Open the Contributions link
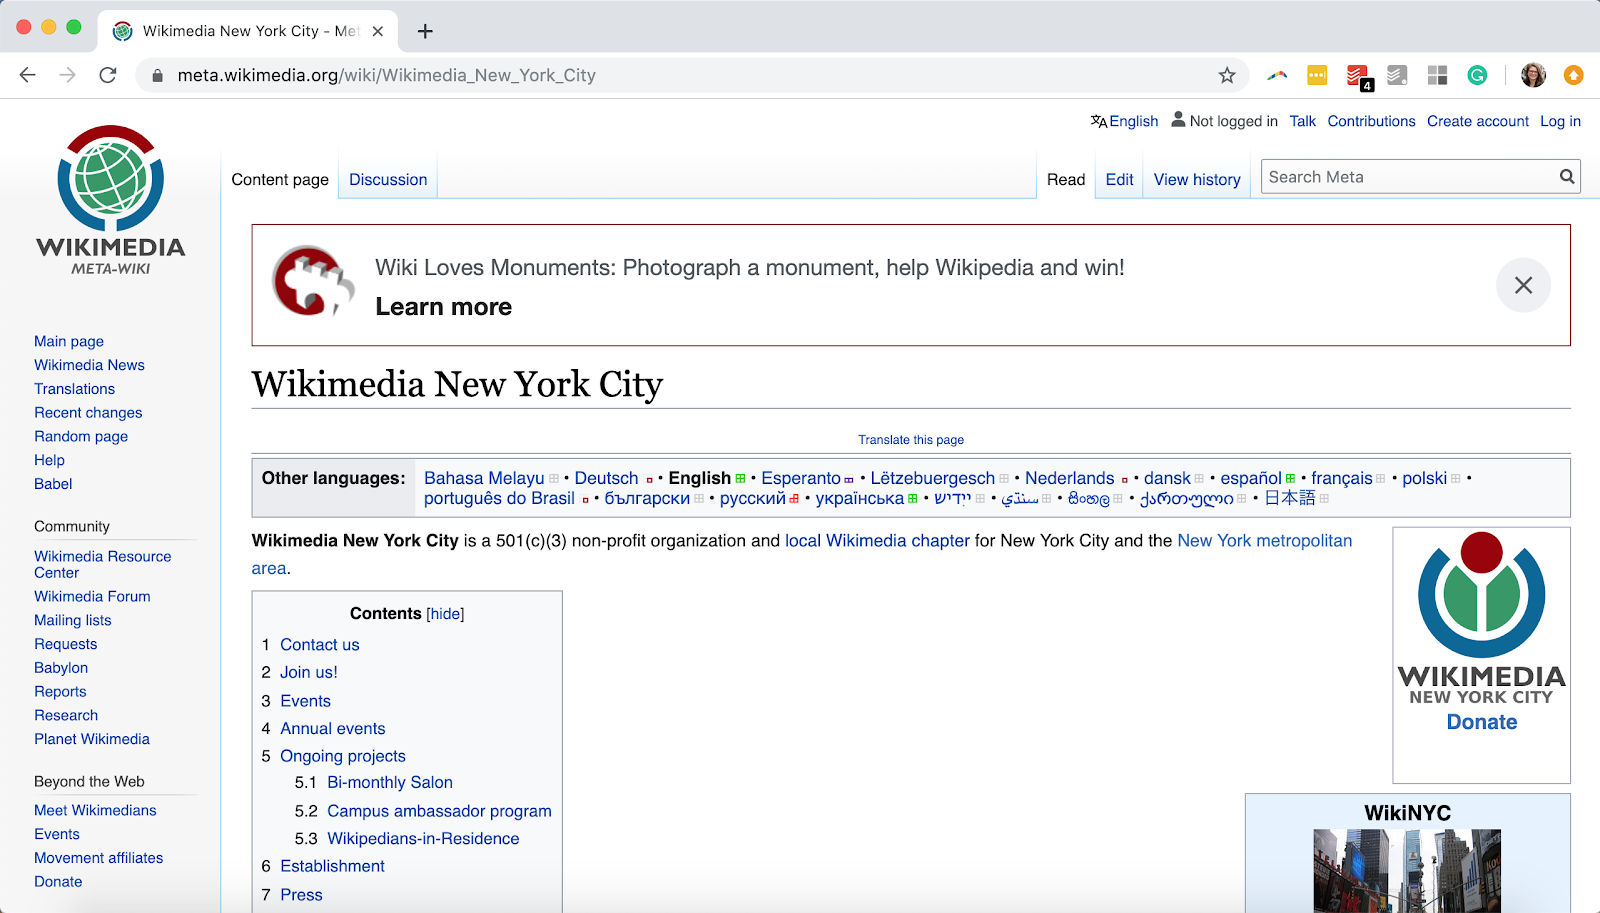 click(1371, 121)
